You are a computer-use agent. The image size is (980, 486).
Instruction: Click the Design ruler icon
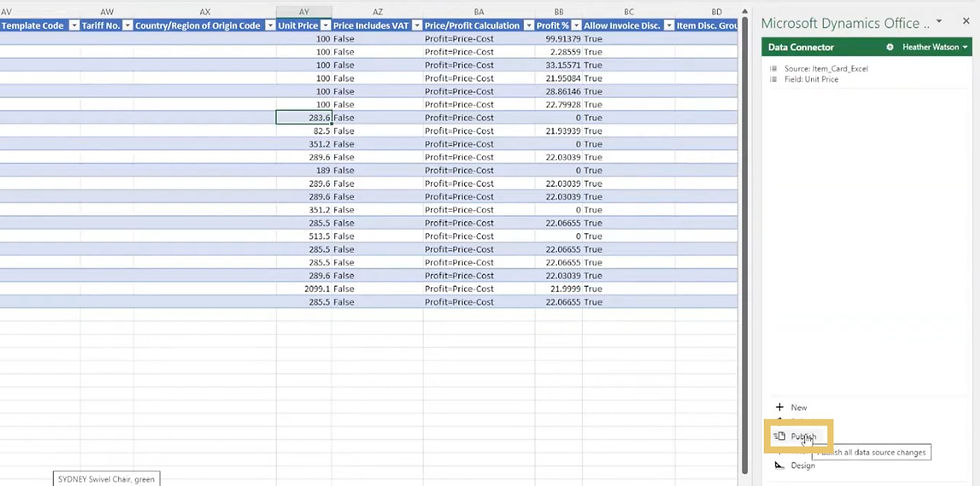[779, 465]
